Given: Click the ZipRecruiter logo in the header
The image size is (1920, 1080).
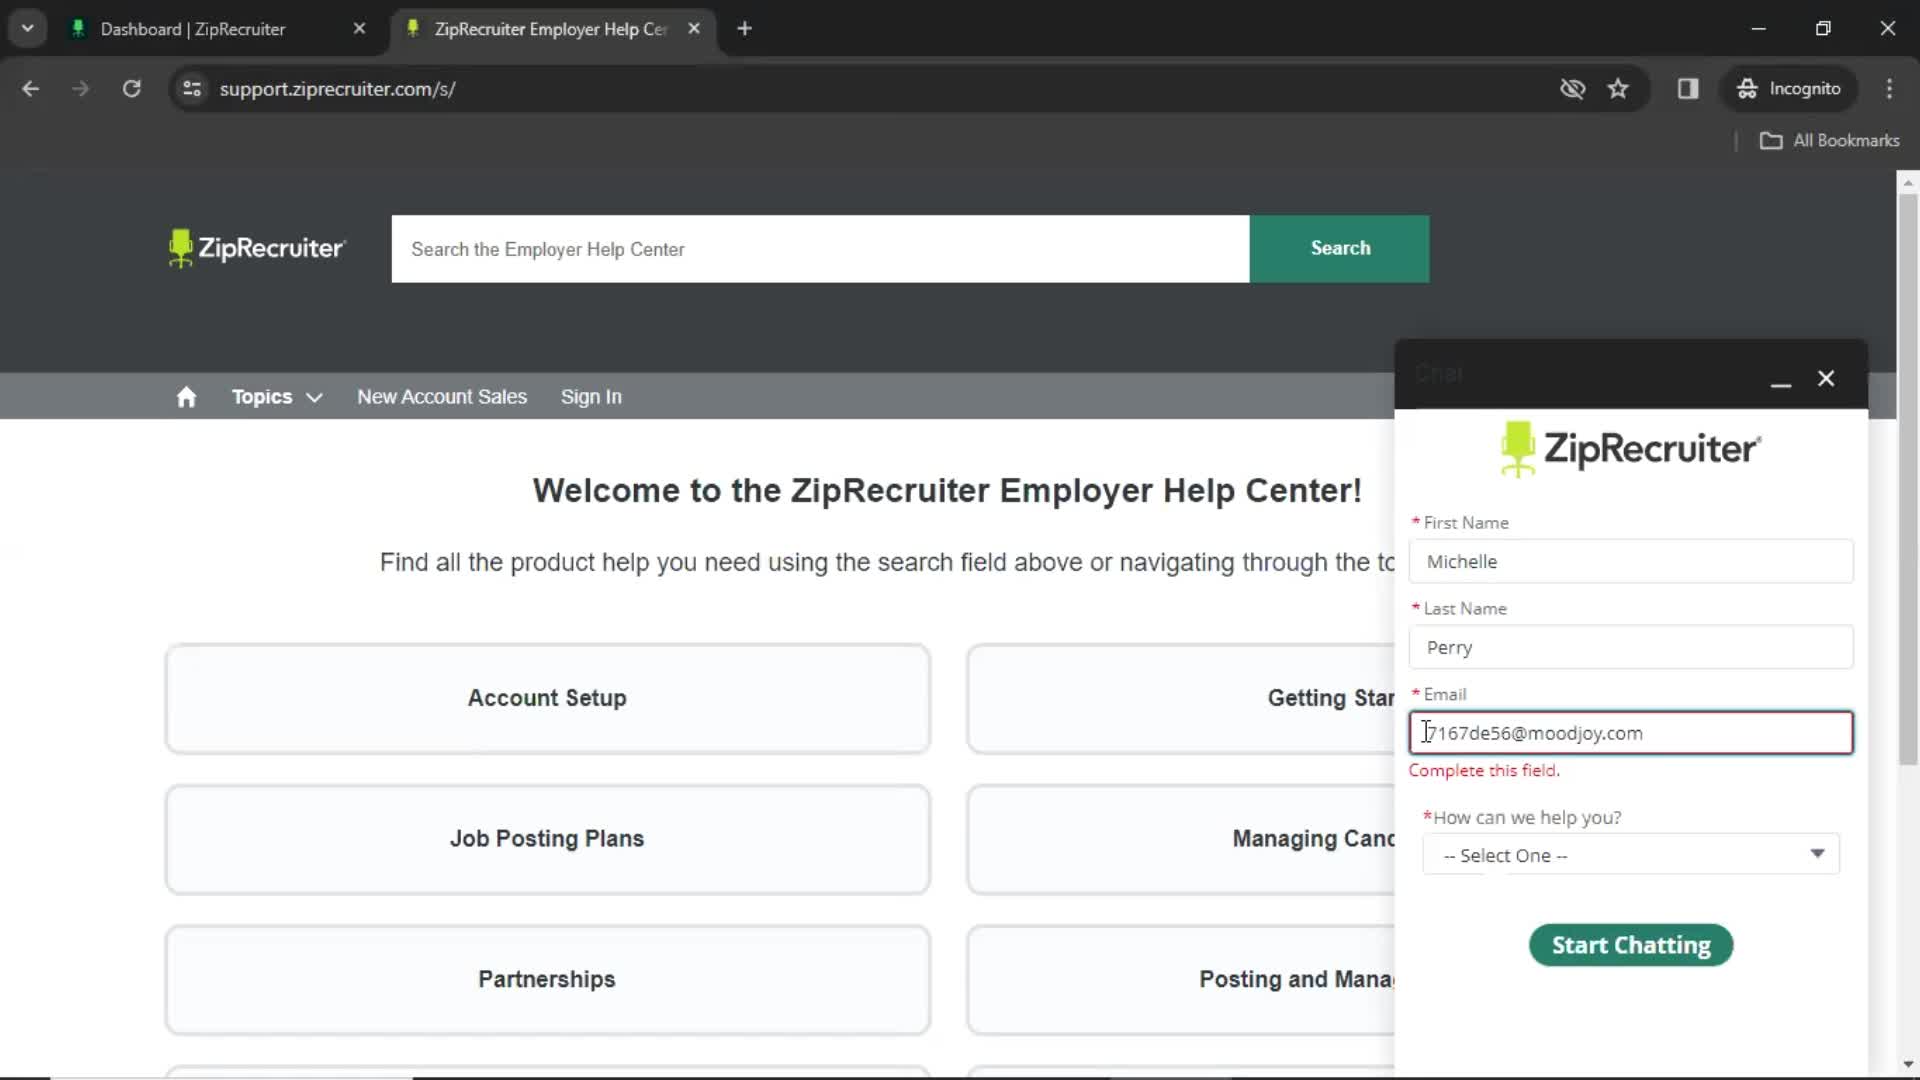Looking at the screenshot, I should pyautogui.click(x=257, y=248).
